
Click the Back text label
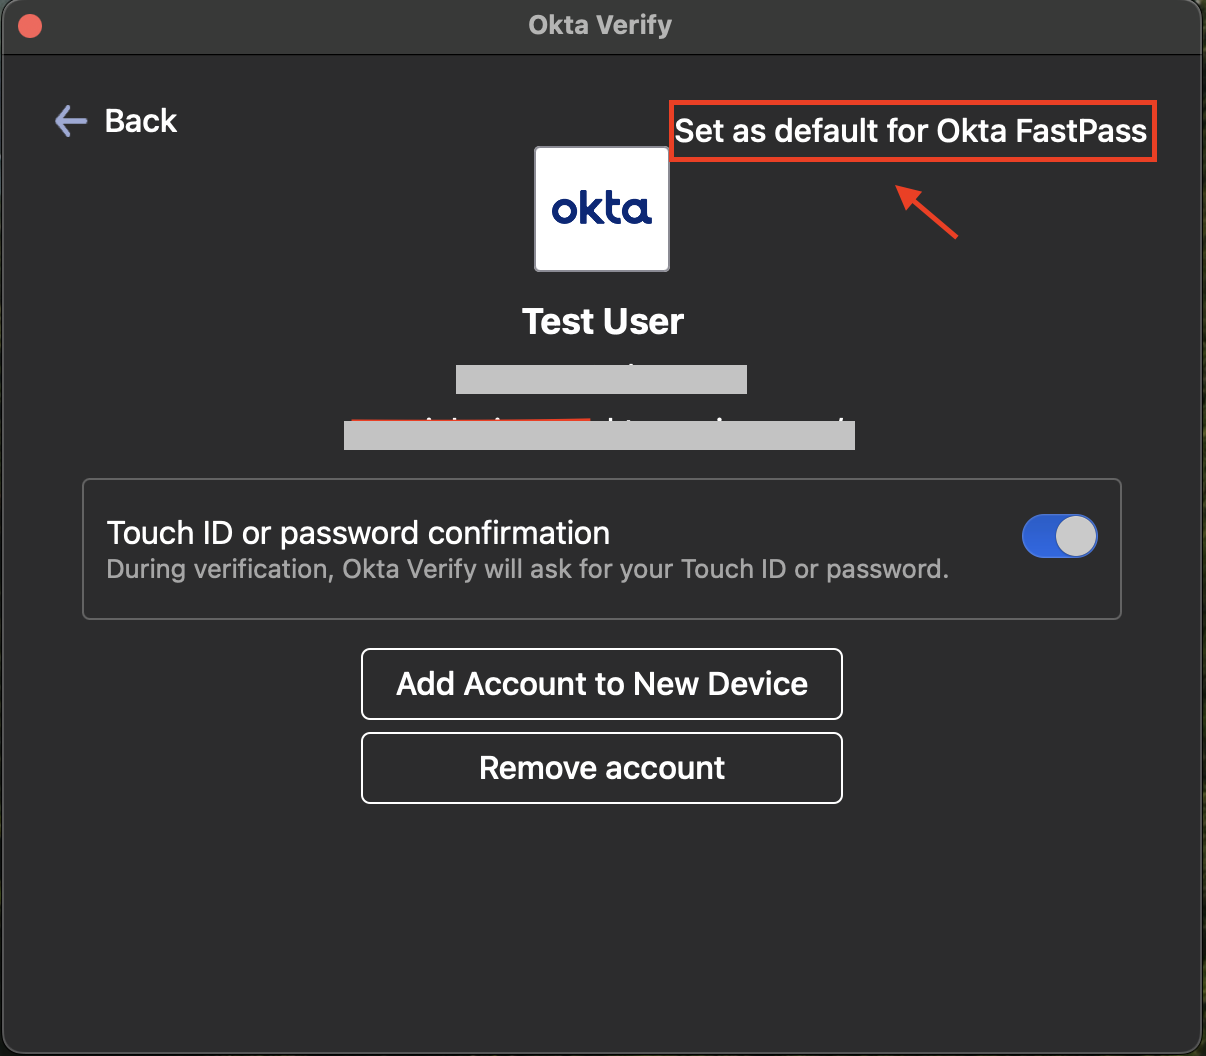pyautogui.click(x=141, y=121)
